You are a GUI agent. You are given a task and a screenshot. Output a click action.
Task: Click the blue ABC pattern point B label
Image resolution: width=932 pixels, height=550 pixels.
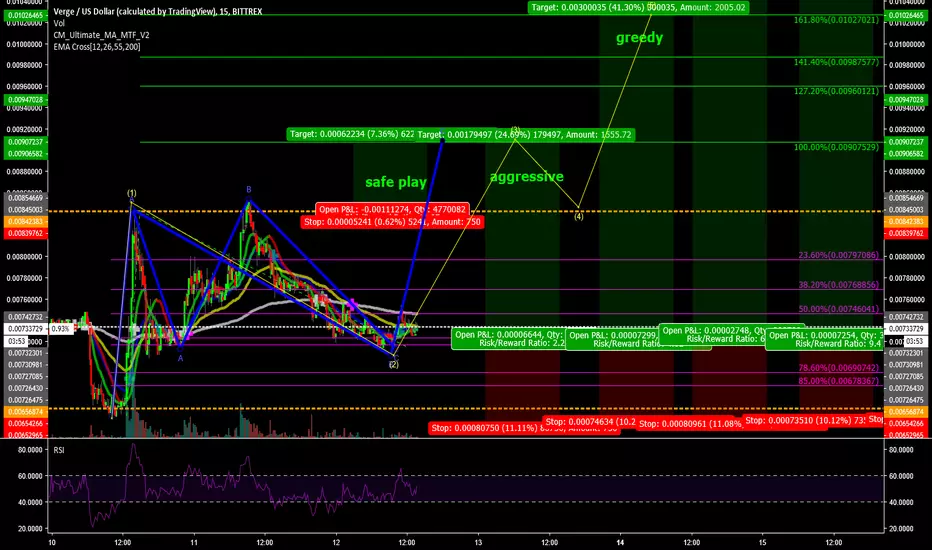coord(249,190)
